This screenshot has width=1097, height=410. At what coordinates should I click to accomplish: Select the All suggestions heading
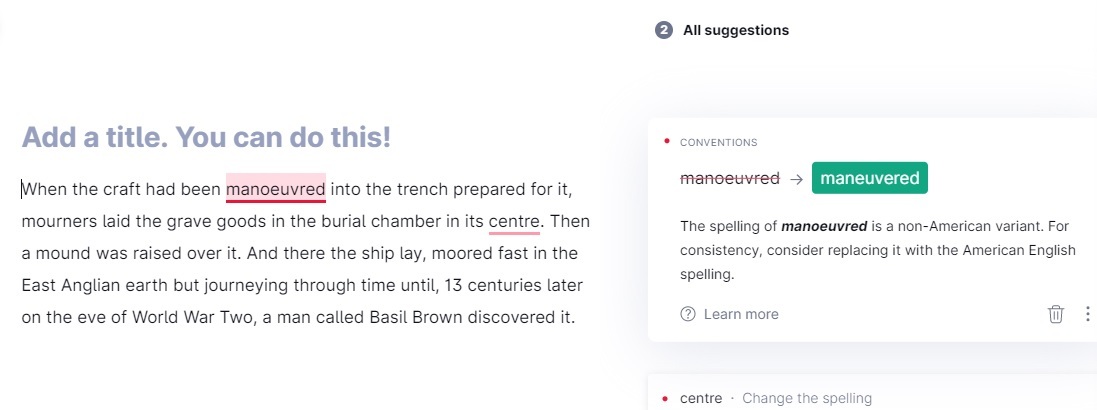click(x=736, y=30)
